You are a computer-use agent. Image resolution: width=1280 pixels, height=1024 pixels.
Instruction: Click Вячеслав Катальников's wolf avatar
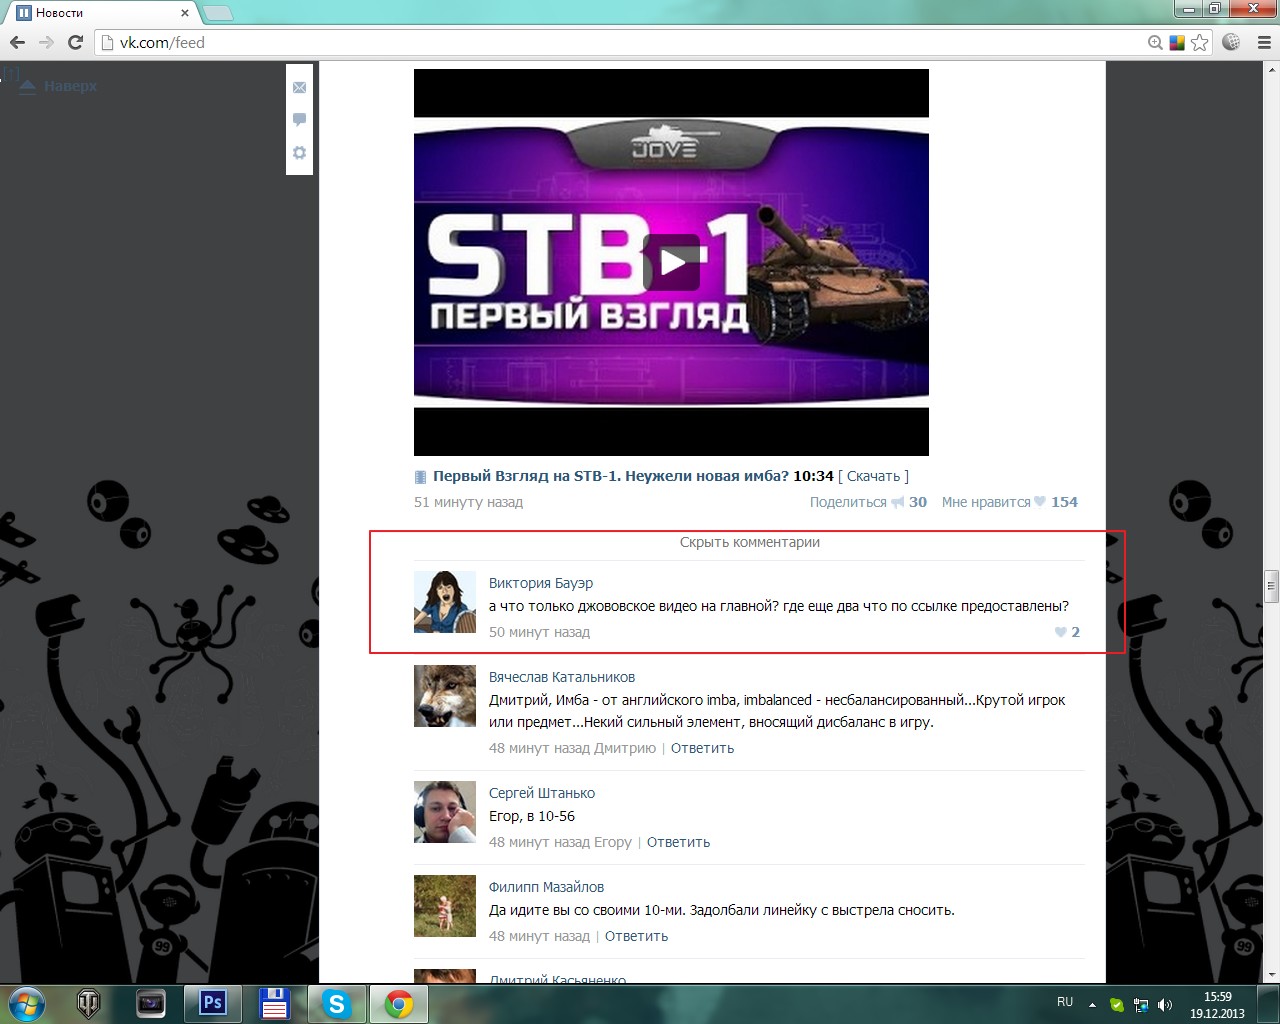point(445,696)
